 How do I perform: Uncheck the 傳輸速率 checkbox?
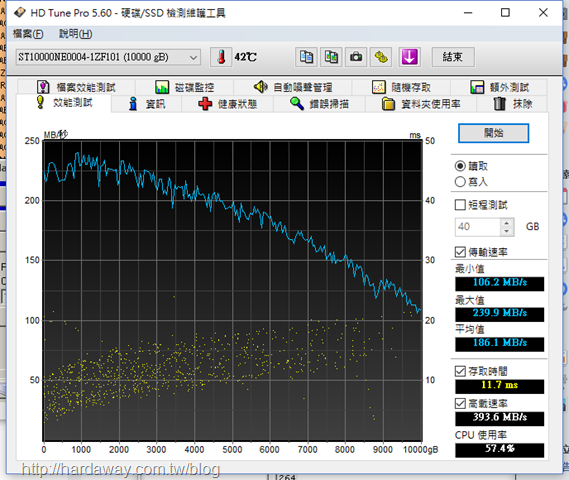coord(460,252)
